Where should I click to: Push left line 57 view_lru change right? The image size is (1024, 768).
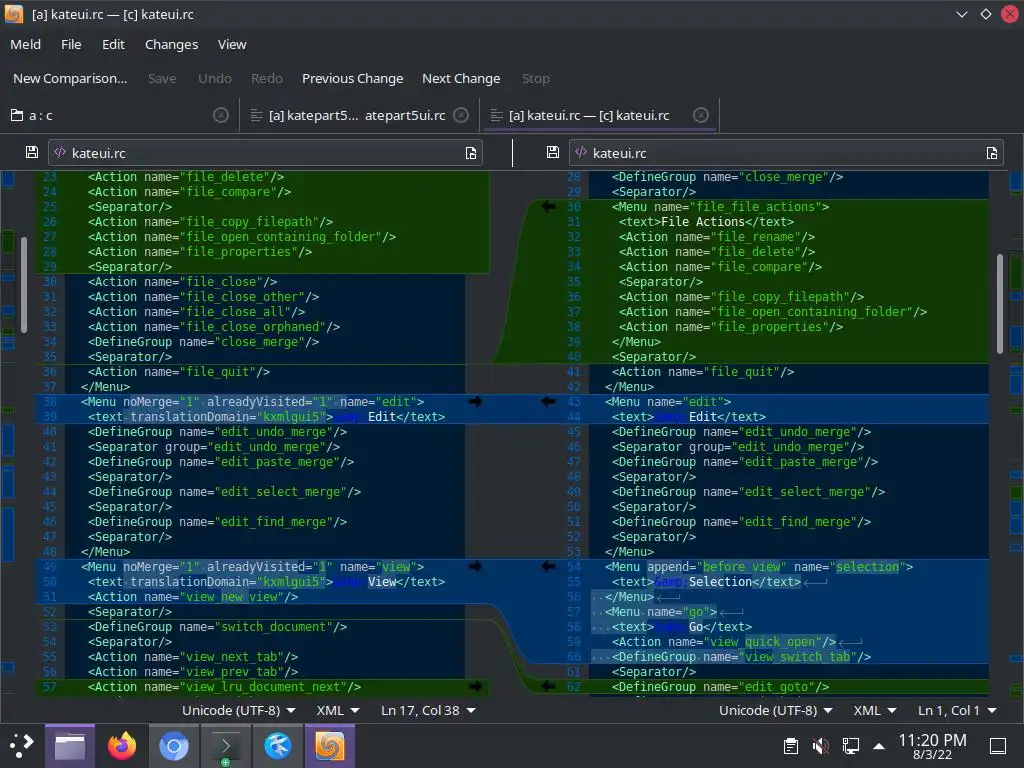coord(475,686)
